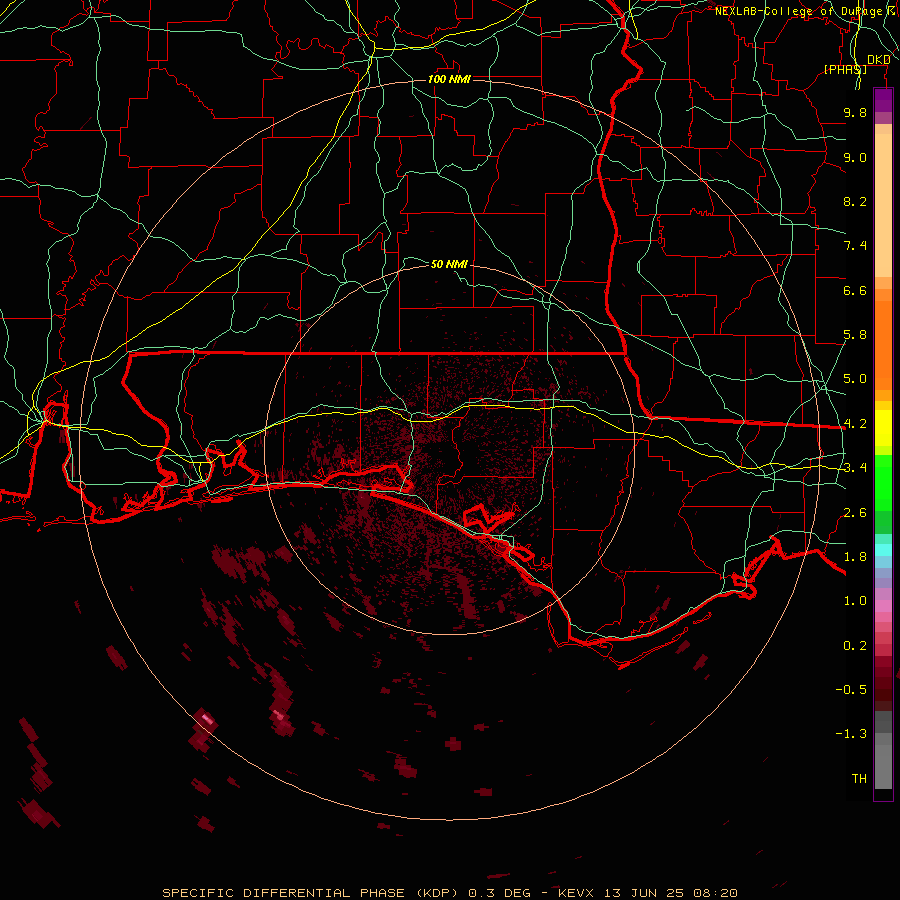The image size is (900, 900).
Task: Click the 5.8 scale value
Action: coord(855,335)
